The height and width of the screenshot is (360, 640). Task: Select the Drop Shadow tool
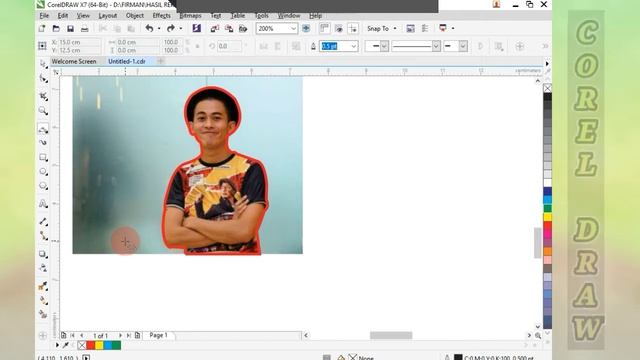(43, 254)
